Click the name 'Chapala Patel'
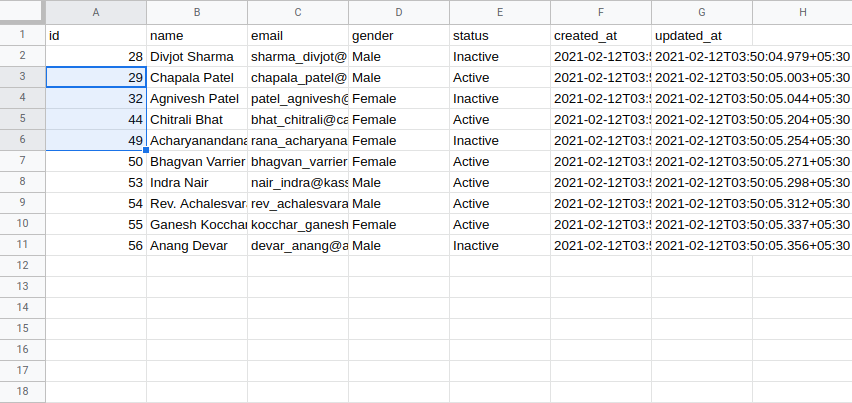This screenshot has width=852, height=403. click(x=197, y=77)
